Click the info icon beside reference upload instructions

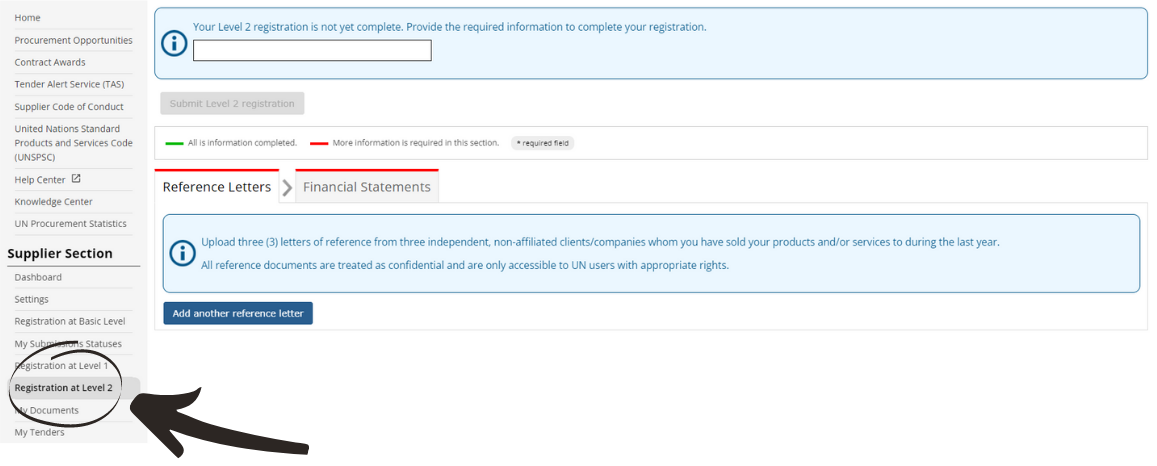click(x=182, y=253)
